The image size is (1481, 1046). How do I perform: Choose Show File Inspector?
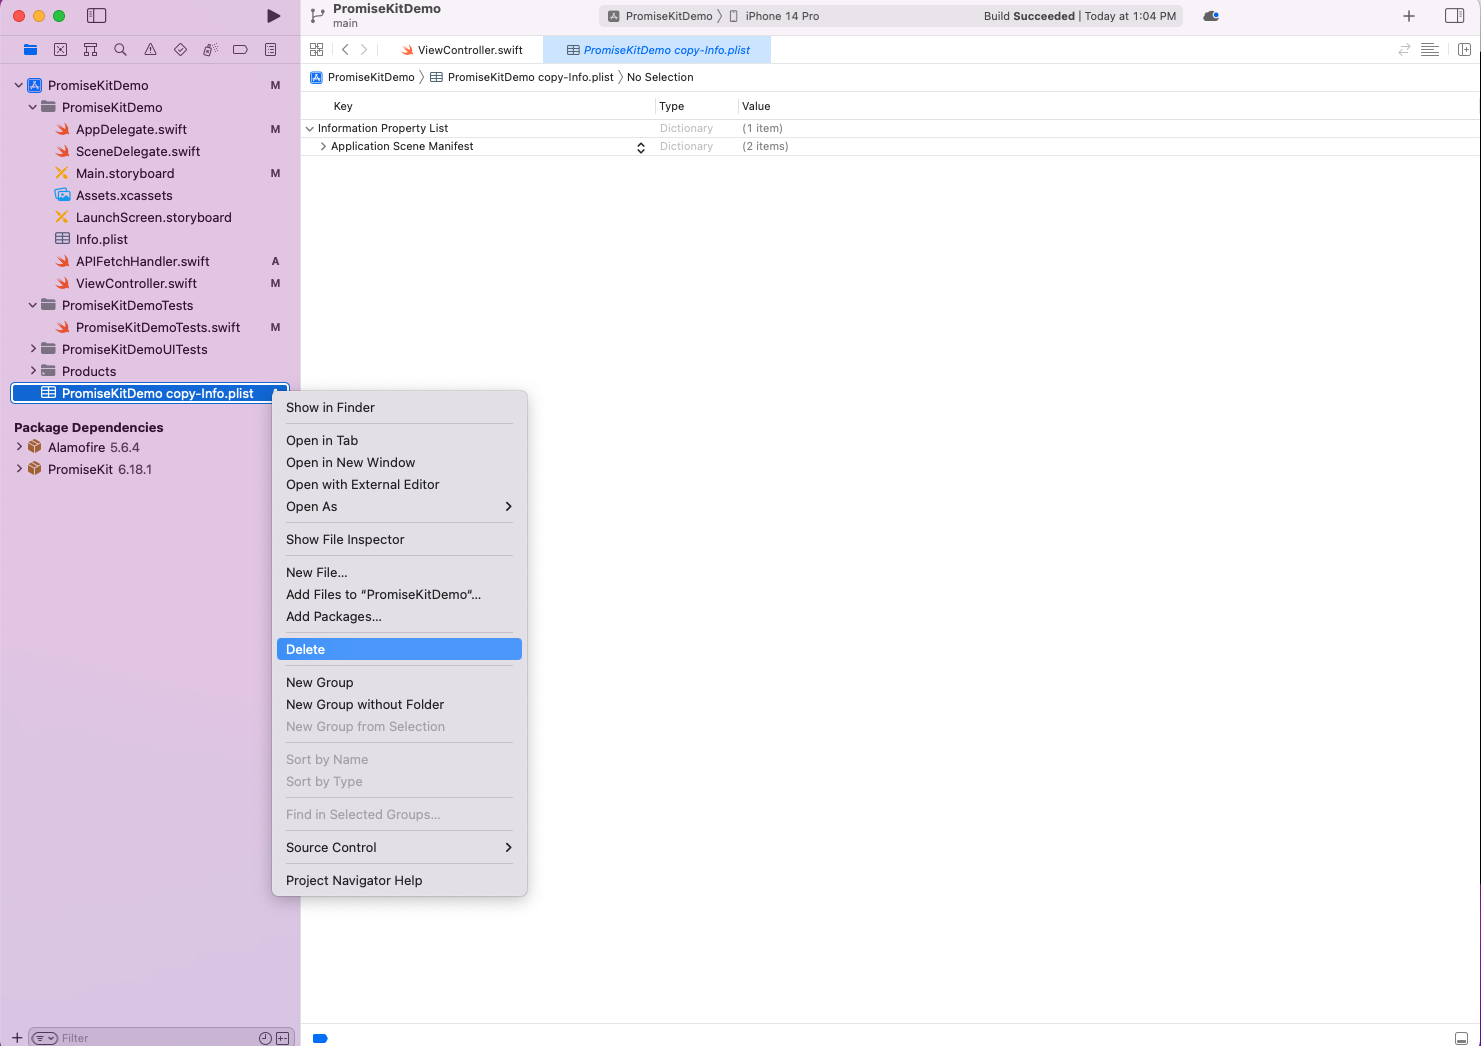[x=399, y=539]
